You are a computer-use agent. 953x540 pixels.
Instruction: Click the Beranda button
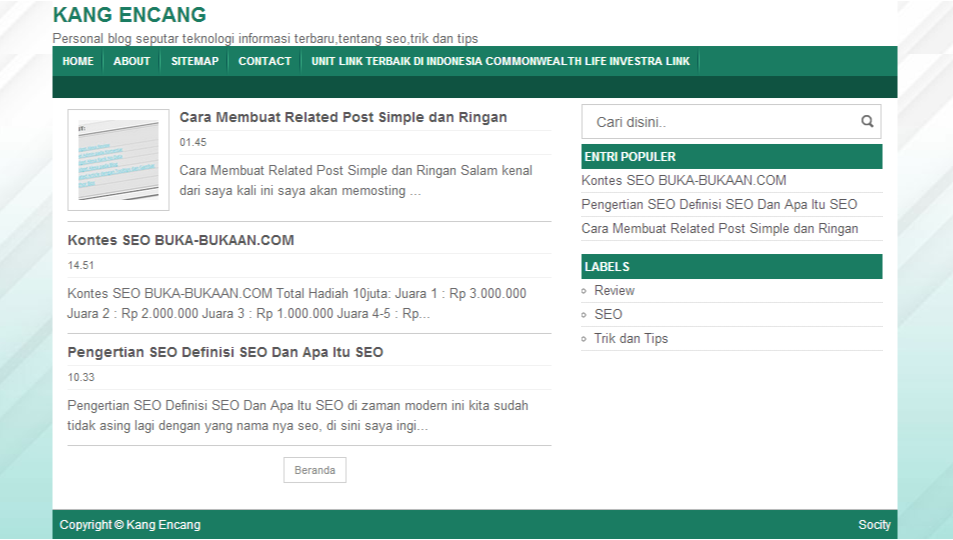click(x=315, y=470)
